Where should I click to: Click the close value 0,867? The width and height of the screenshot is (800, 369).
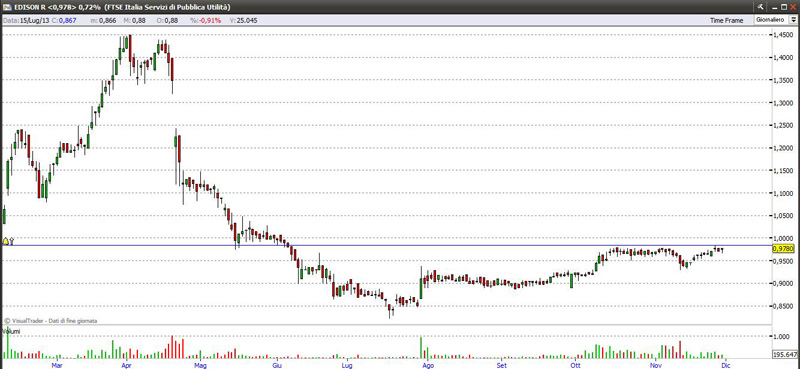tap(68, 20)
